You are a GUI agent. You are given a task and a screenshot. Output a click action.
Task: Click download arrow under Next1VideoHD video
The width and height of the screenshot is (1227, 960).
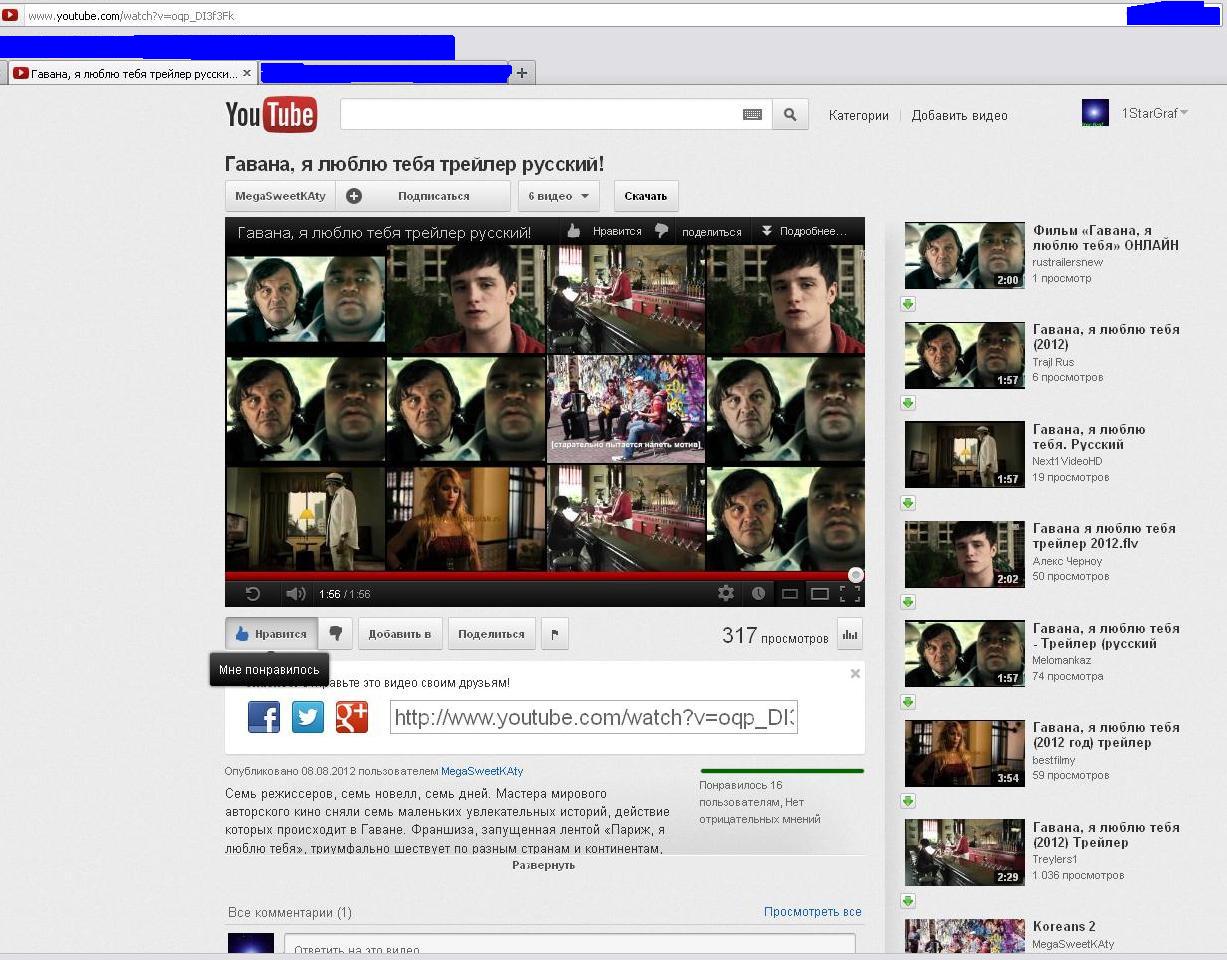coord(908,503)
